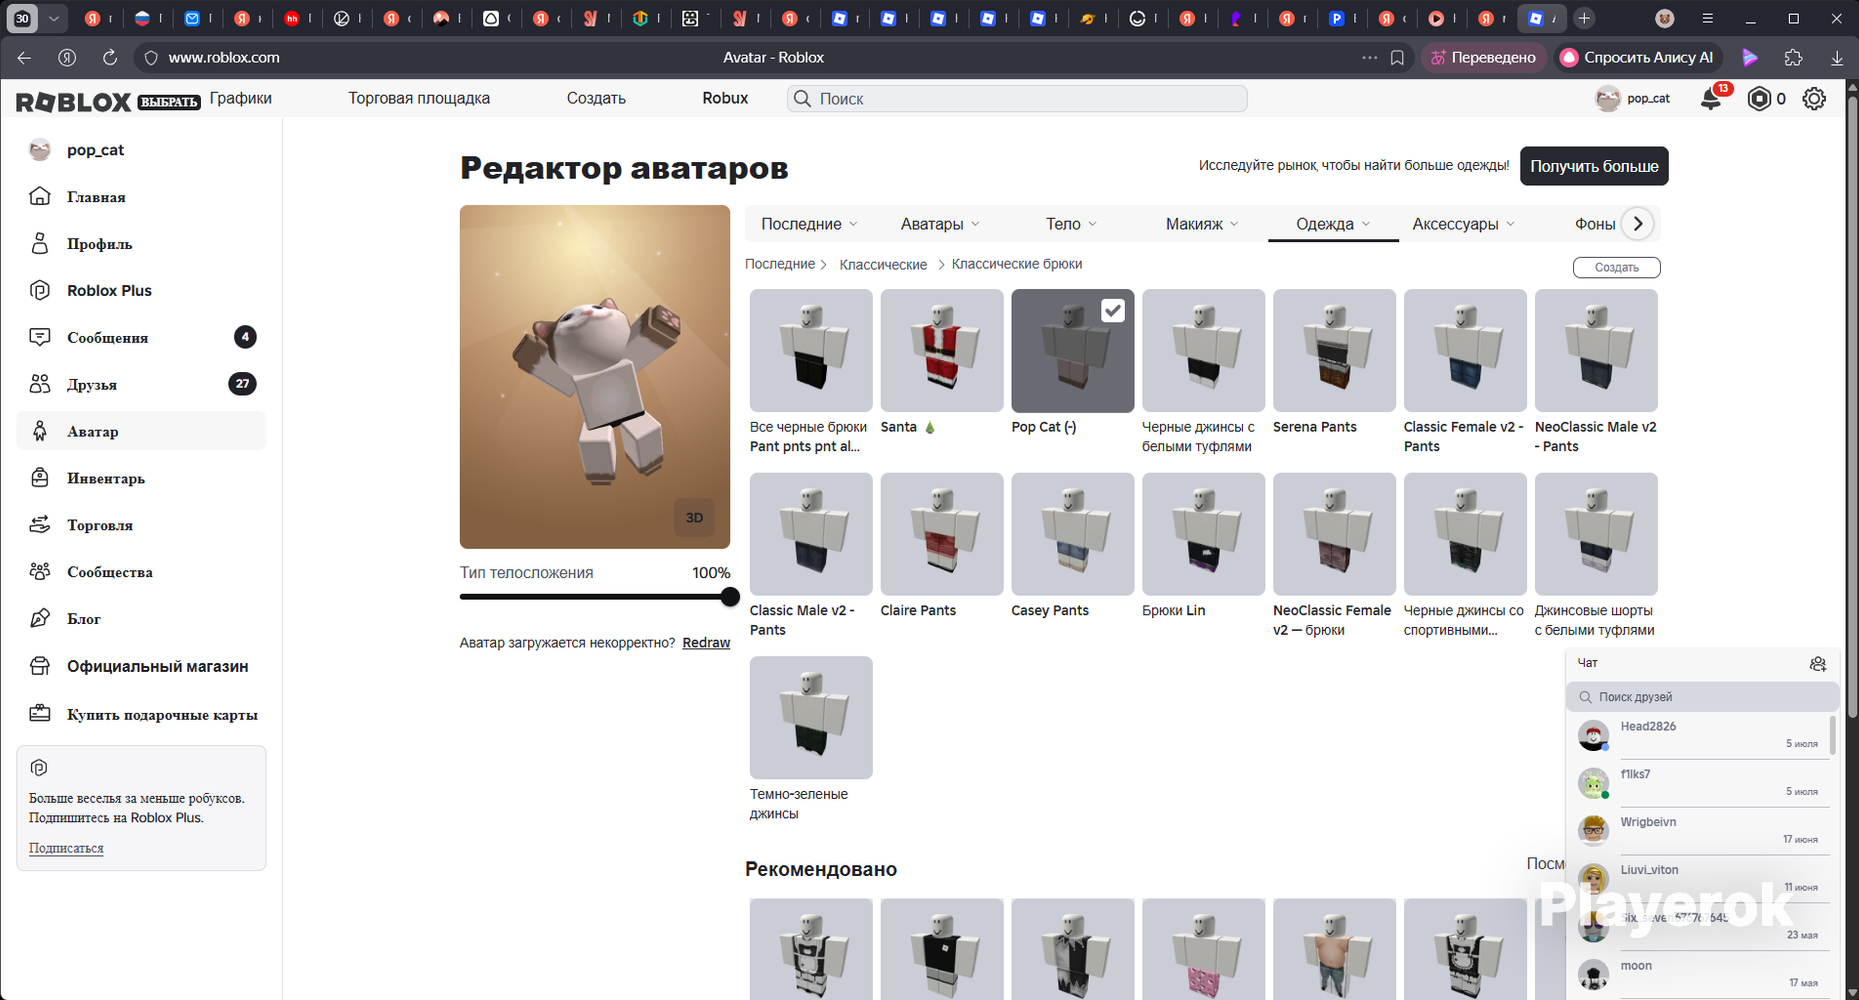Open the Официальный магазин store icon
This screenshot has height=1000, width=1859.
(40, 666)
